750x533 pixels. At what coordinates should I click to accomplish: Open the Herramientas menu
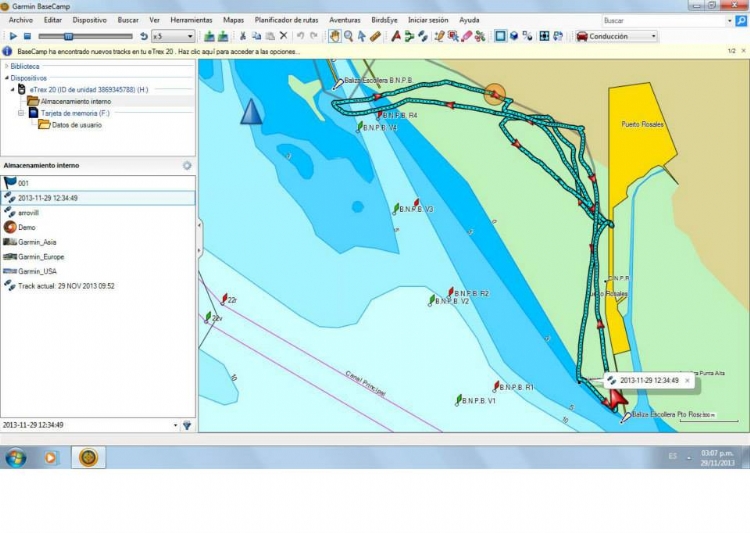(191, 20)
